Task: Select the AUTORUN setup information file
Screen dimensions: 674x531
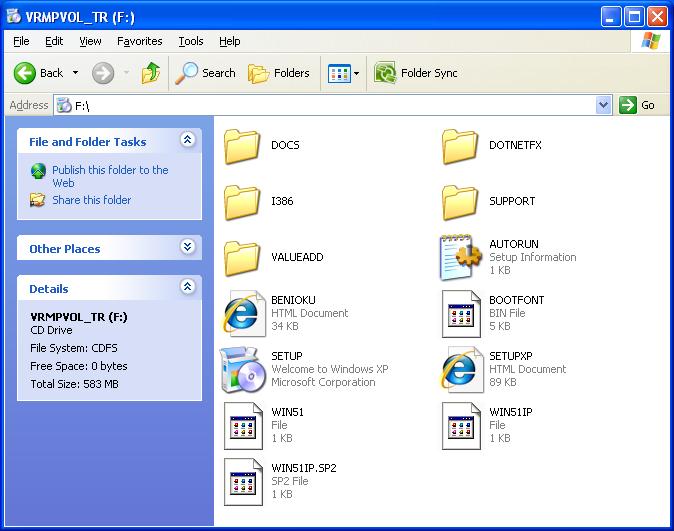Action: click(x=461, y=257)
